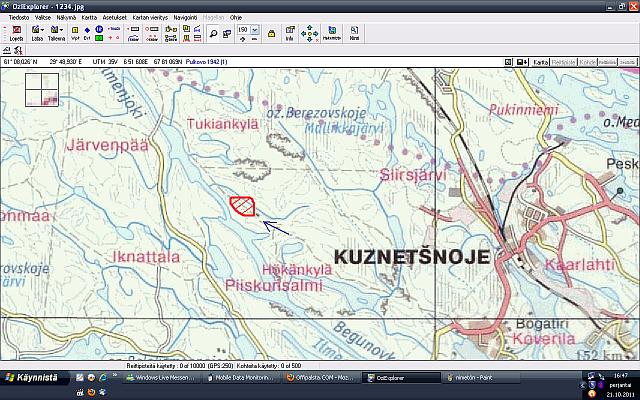Click the Info toolbar icon

coord(288,33)
